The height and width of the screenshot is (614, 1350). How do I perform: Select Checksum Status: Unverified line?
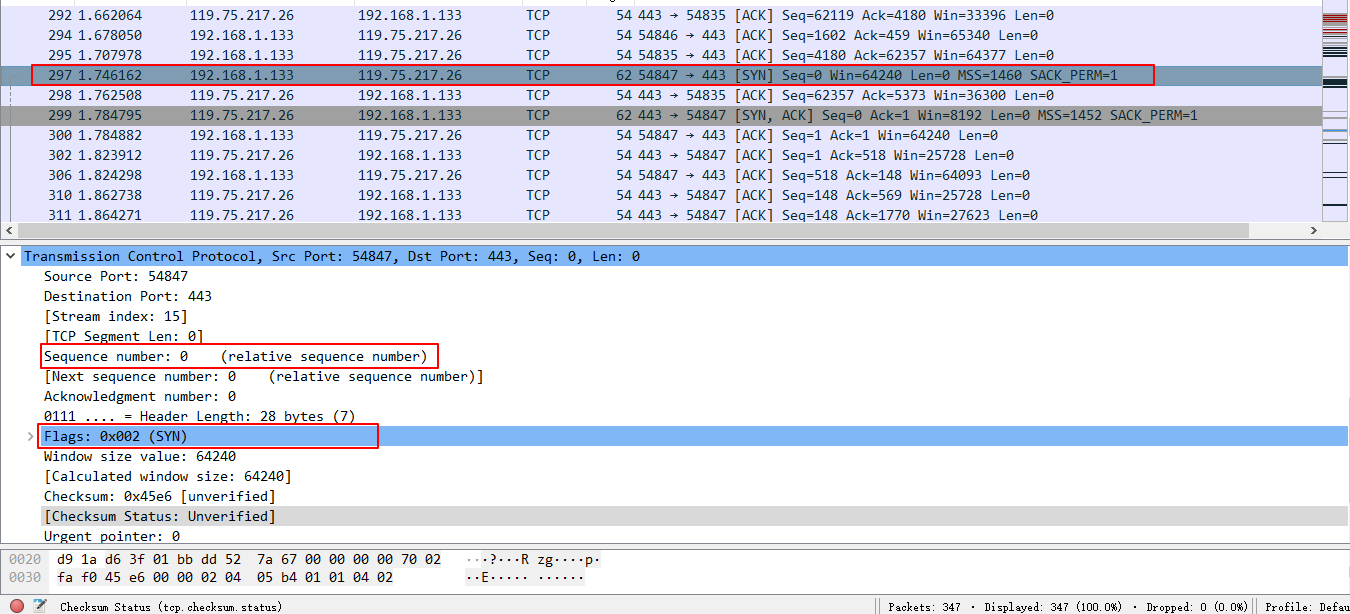(160, 516)
